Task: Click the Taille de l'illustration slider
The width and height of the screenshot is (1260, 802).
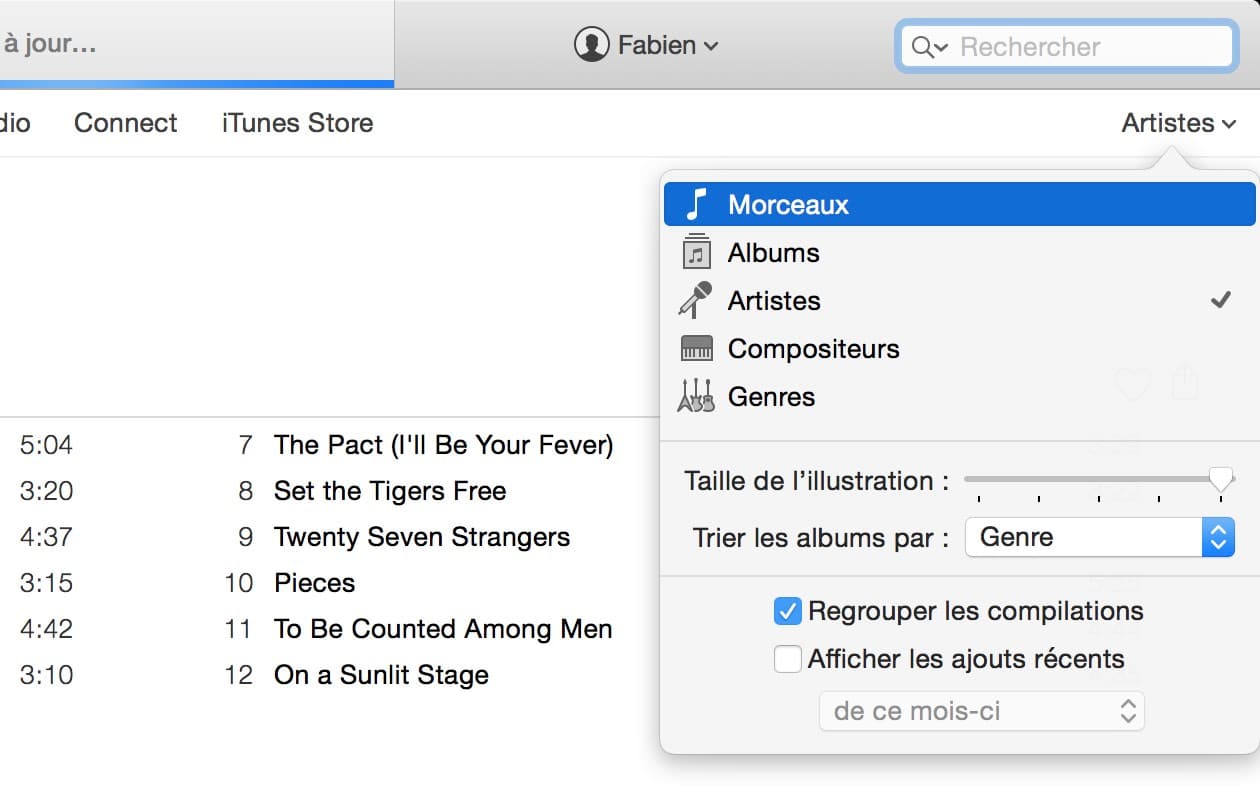Action: click(x=1100, y=481)
